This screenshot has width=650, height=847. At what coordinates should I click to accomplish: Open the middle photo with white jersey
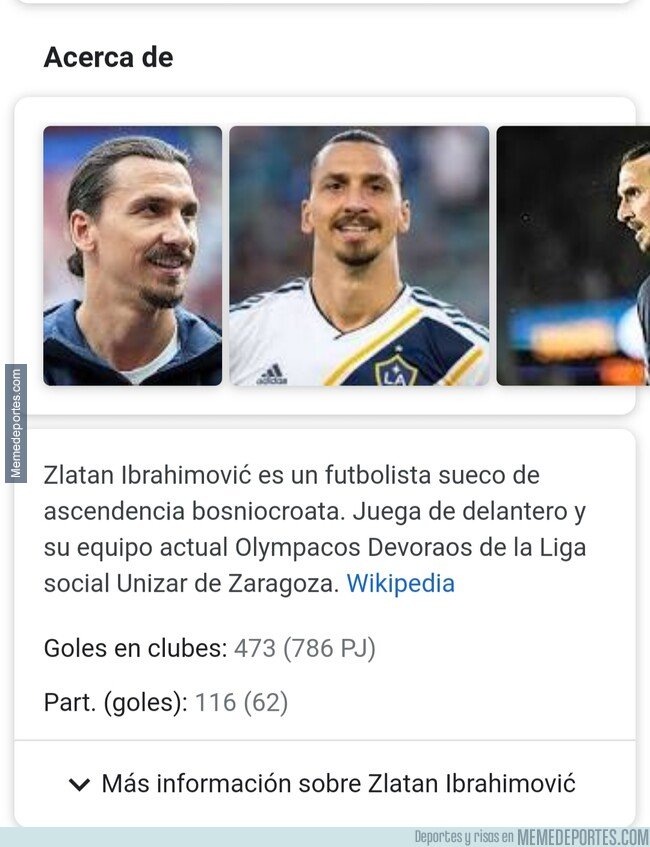coord(359,256)
